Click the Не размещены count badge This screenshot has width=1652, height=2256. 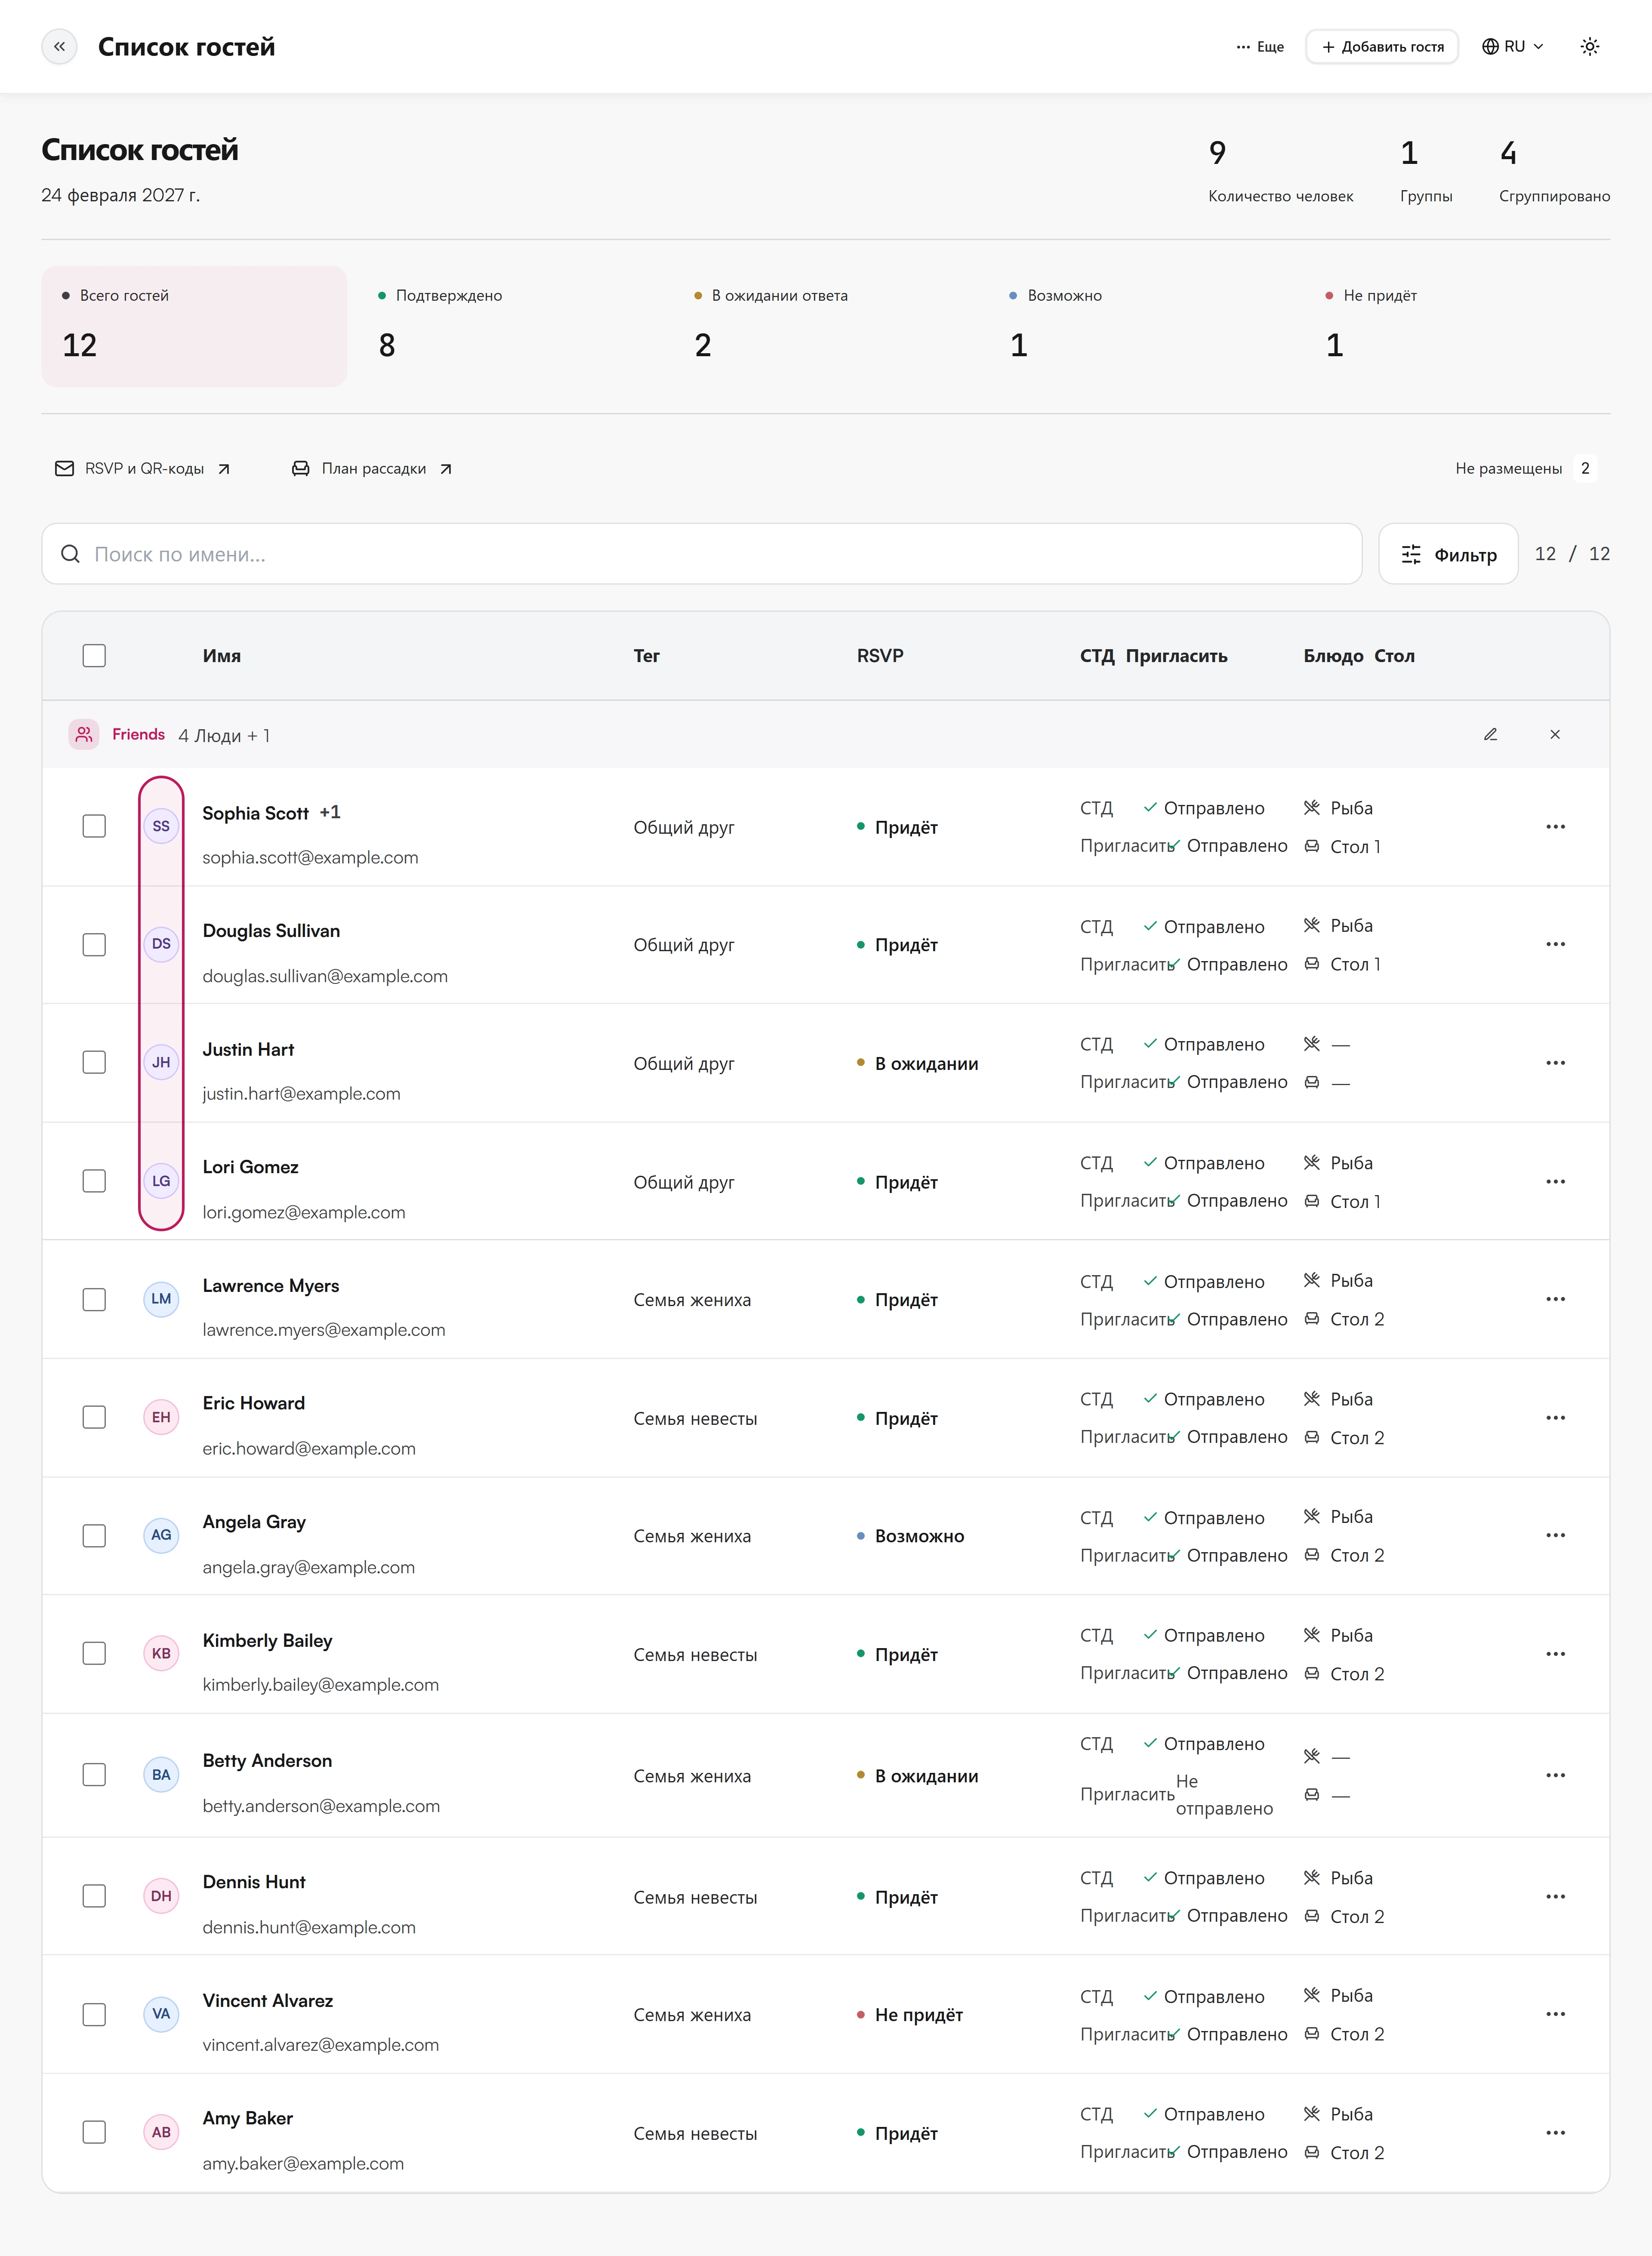(x=1584, y=468)
